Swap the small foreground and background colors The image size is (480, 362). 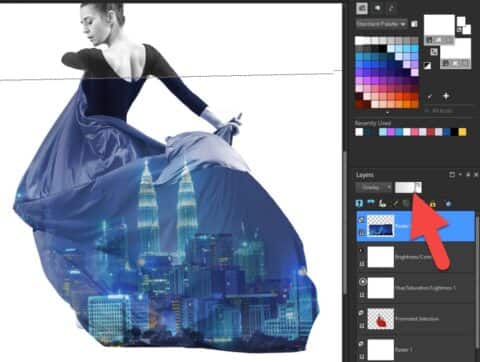click(x=459, y=30)
